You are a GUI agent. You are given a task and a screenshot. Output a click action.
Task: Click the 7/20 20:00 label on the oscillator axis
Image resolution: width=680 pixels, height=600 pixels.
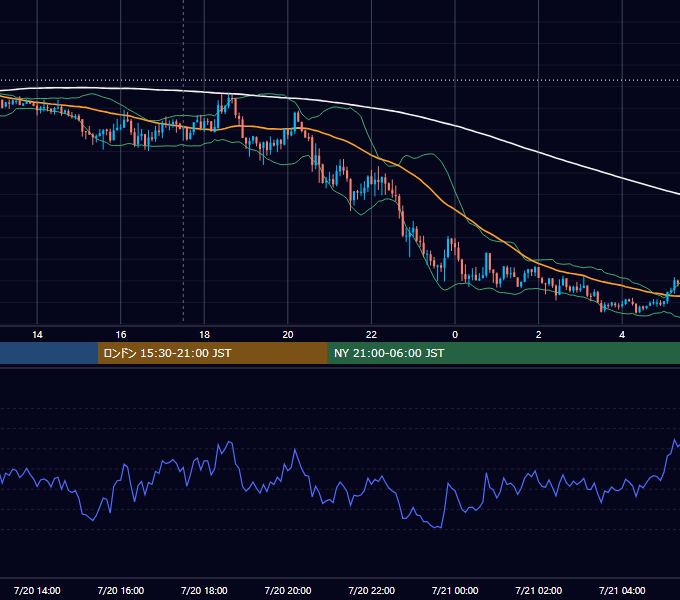[288, 590]
